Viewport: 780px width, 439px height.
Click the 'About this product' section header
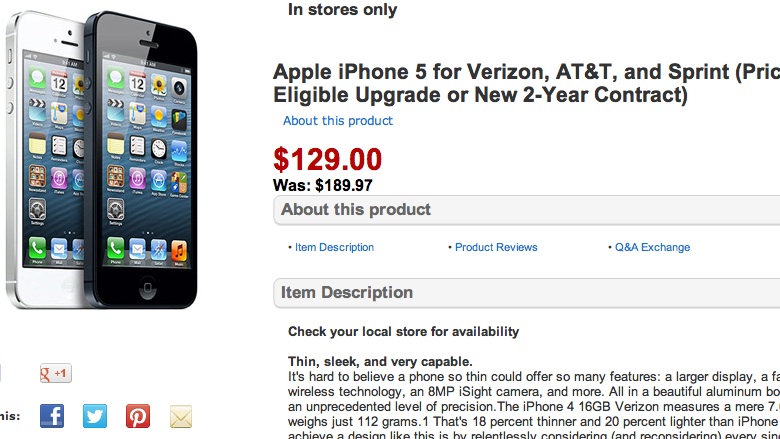[x=356, y=210]
